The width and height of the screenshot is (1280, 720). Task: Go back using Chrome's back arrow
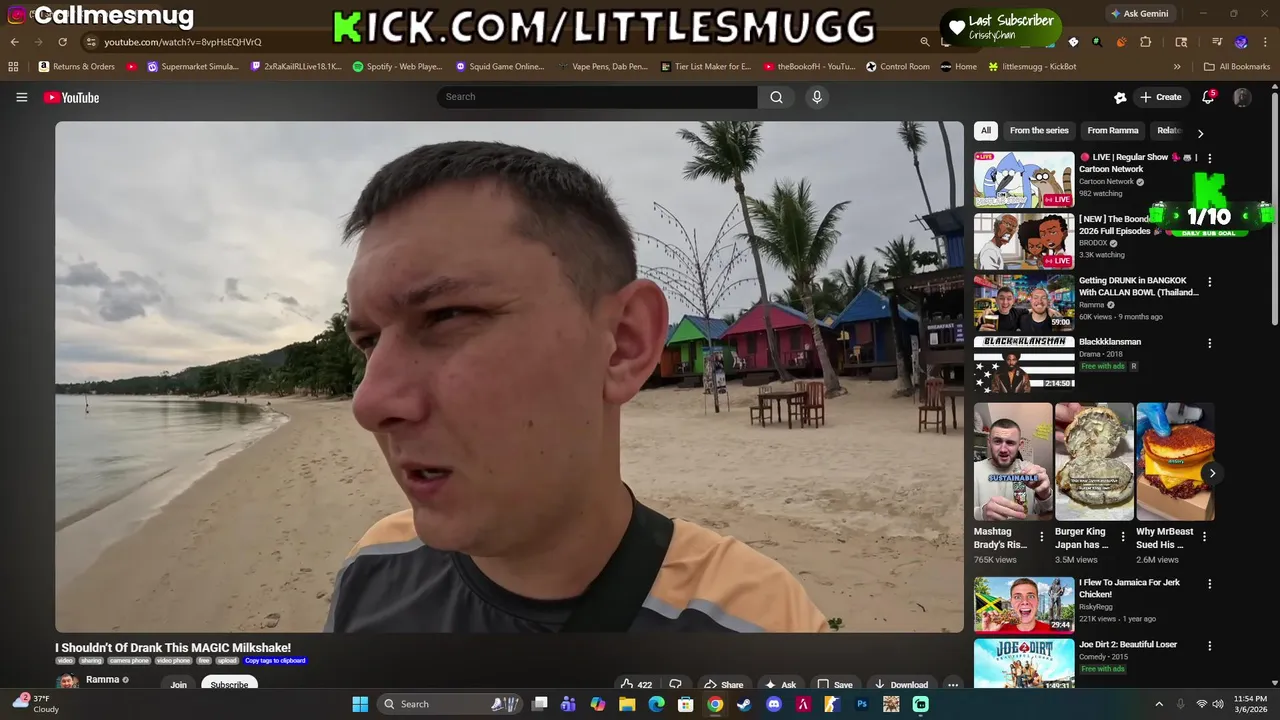click(x=15, y=42)
